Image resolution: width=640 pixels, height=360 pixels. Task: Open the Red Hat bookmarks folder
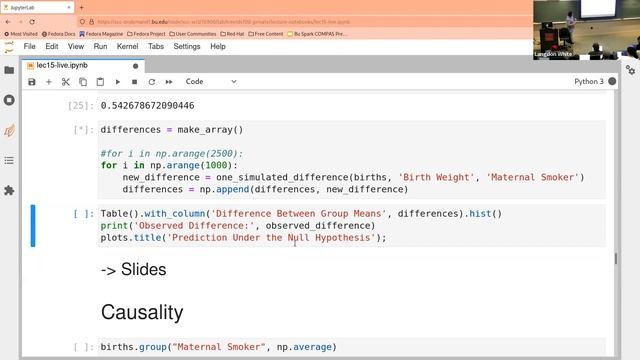[232, 34]
